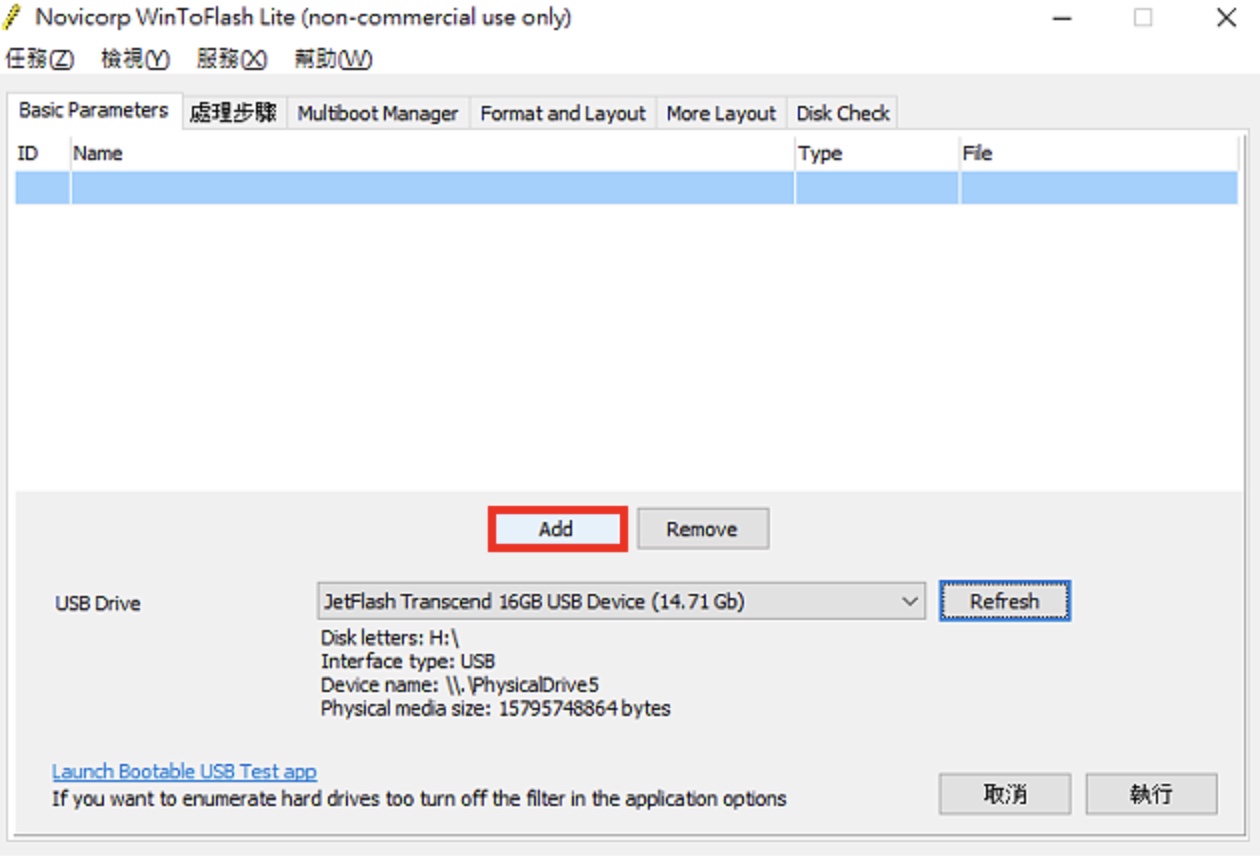Click the Name column header
Image resolution: width=1260 pixels, height=856 pixels.
(x=432, y=153)
